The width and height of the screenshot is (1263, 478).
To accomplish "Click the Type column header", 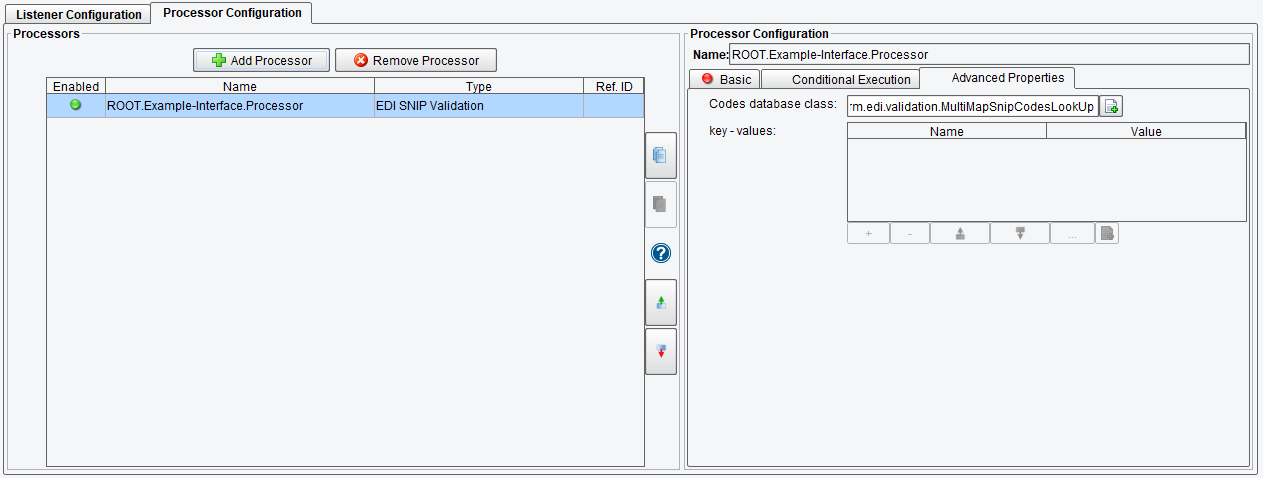I will [x=479, y=86].
